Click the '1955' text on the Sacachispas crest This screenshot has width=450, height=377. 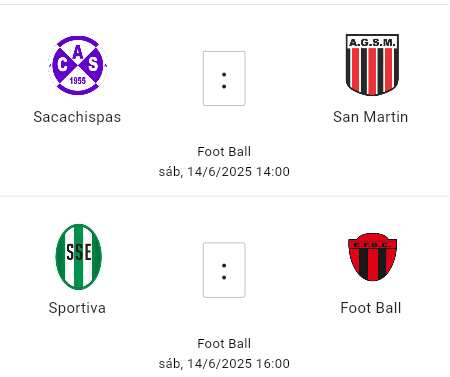[78, 81]
